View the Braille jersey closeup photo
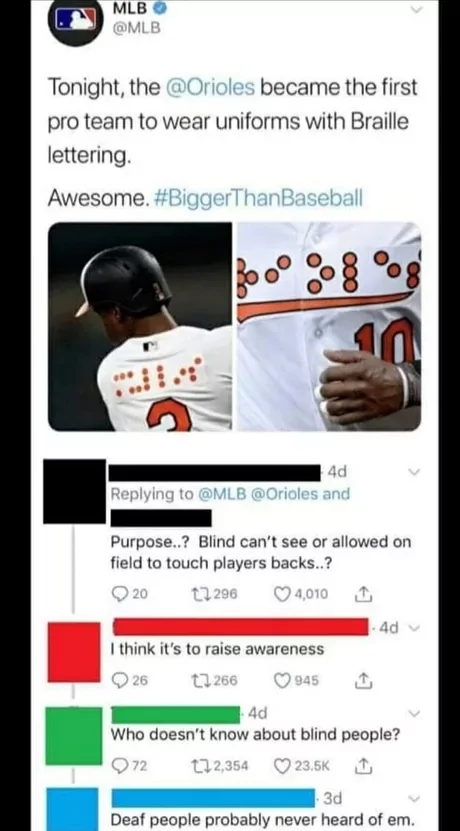Screen dimensions: 460x831 (329, 326)
